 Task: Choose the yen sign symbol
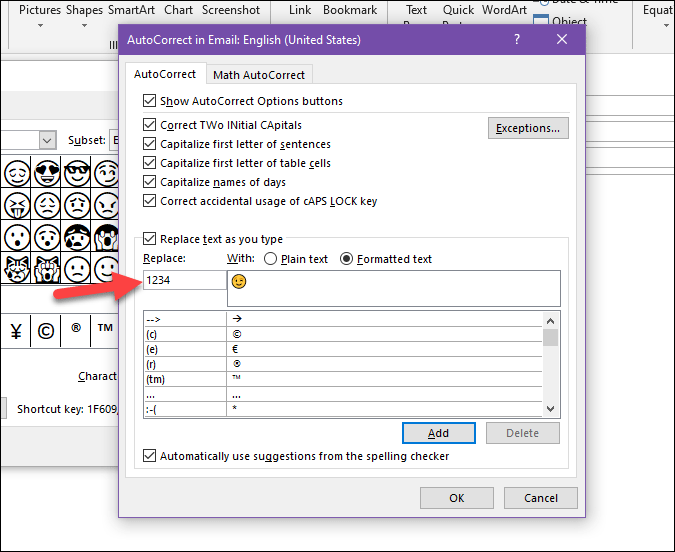17,329
